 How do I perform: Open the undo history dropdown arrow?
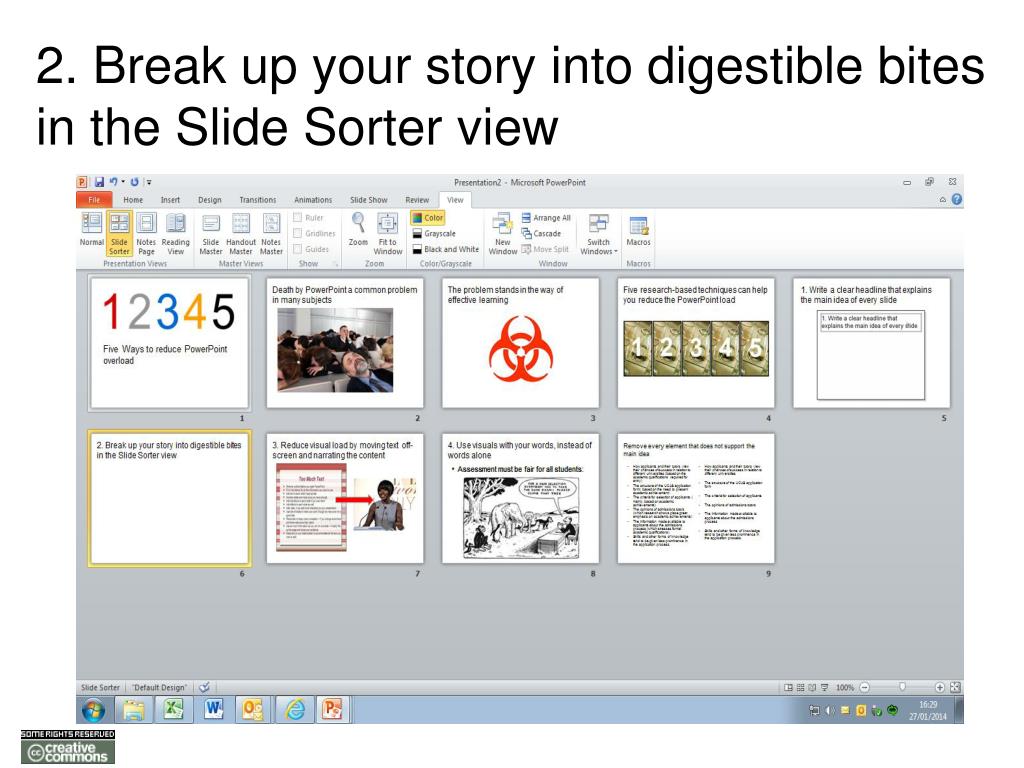(x=123, y=182)
